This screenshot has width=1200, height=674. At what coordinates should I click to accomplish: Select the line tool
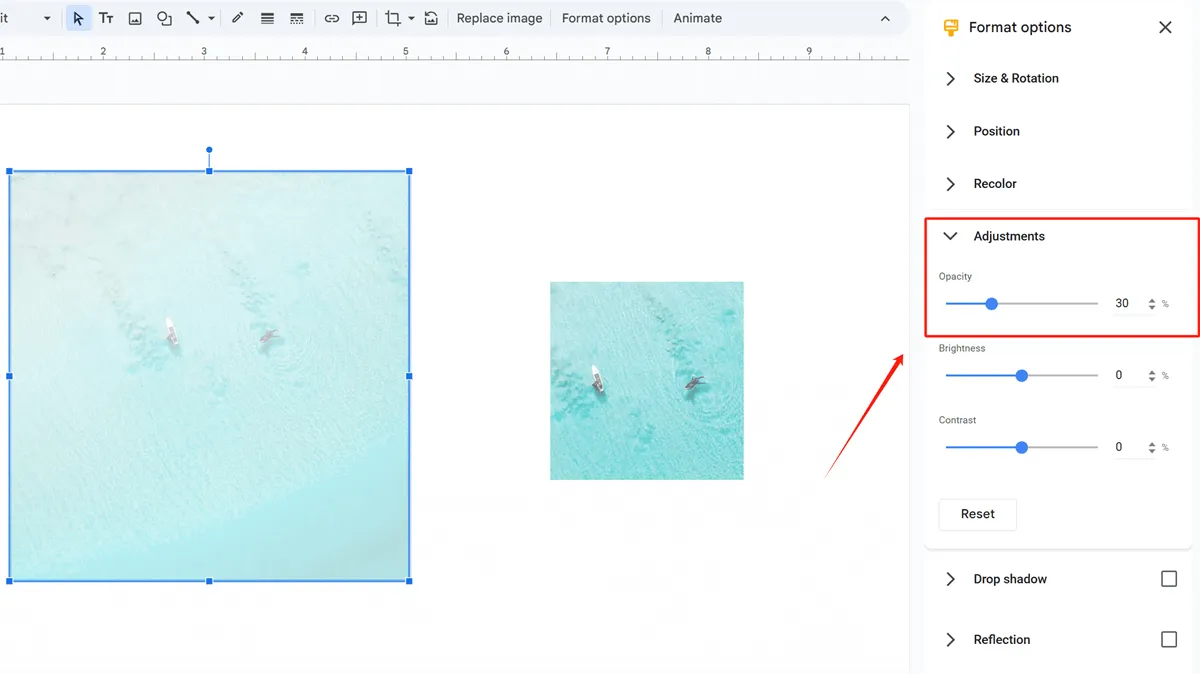[193, 19]
